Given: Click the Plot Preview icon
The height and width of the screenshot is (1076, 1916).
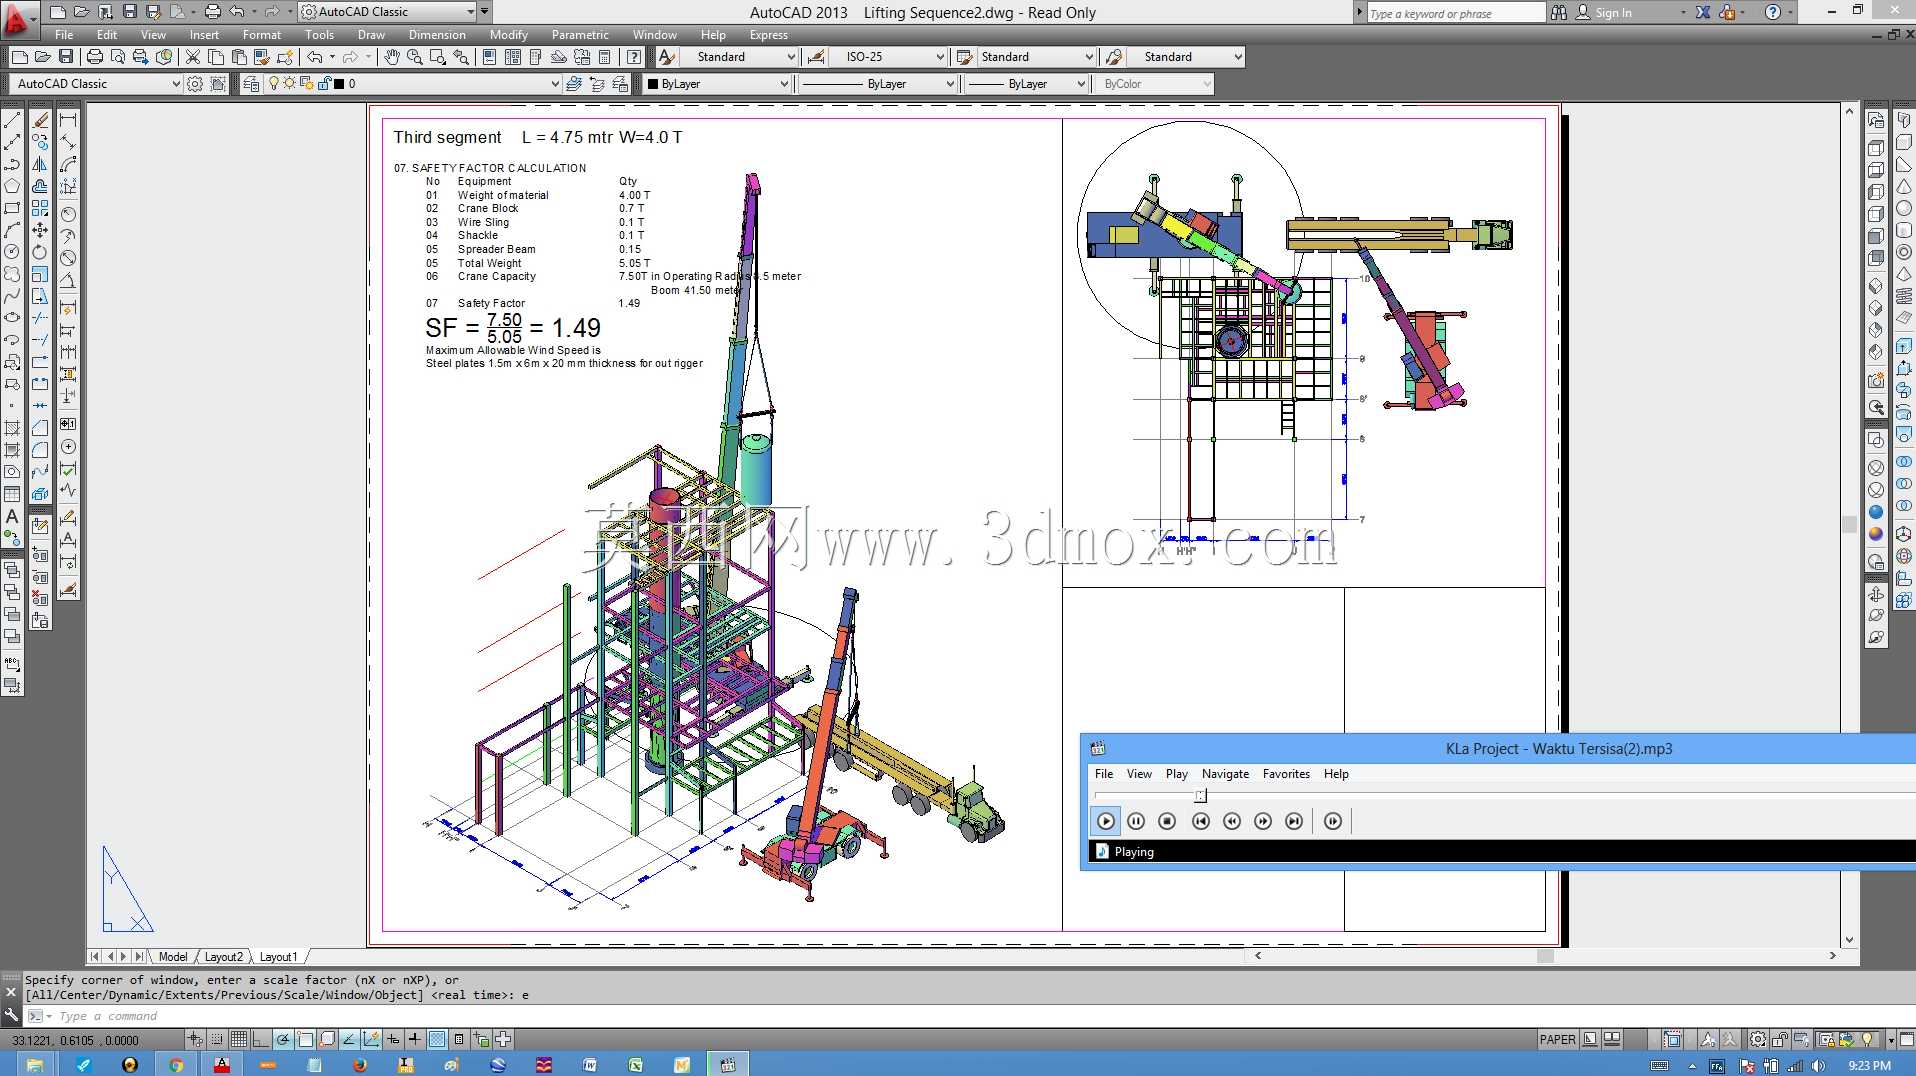Looking at the screenshot, I should (x=118, y=57).
